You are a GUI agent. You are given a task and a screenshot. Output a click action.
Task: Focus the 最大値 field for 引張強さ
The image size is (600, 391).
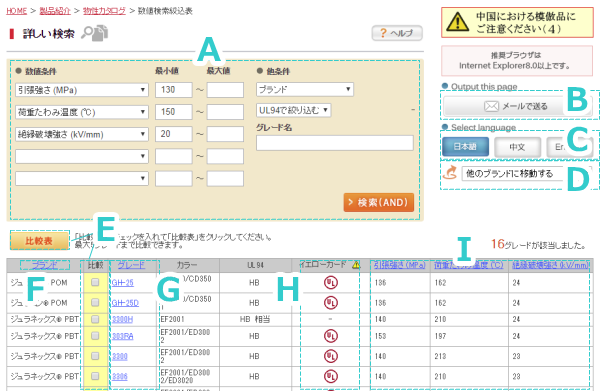(225, 90)
